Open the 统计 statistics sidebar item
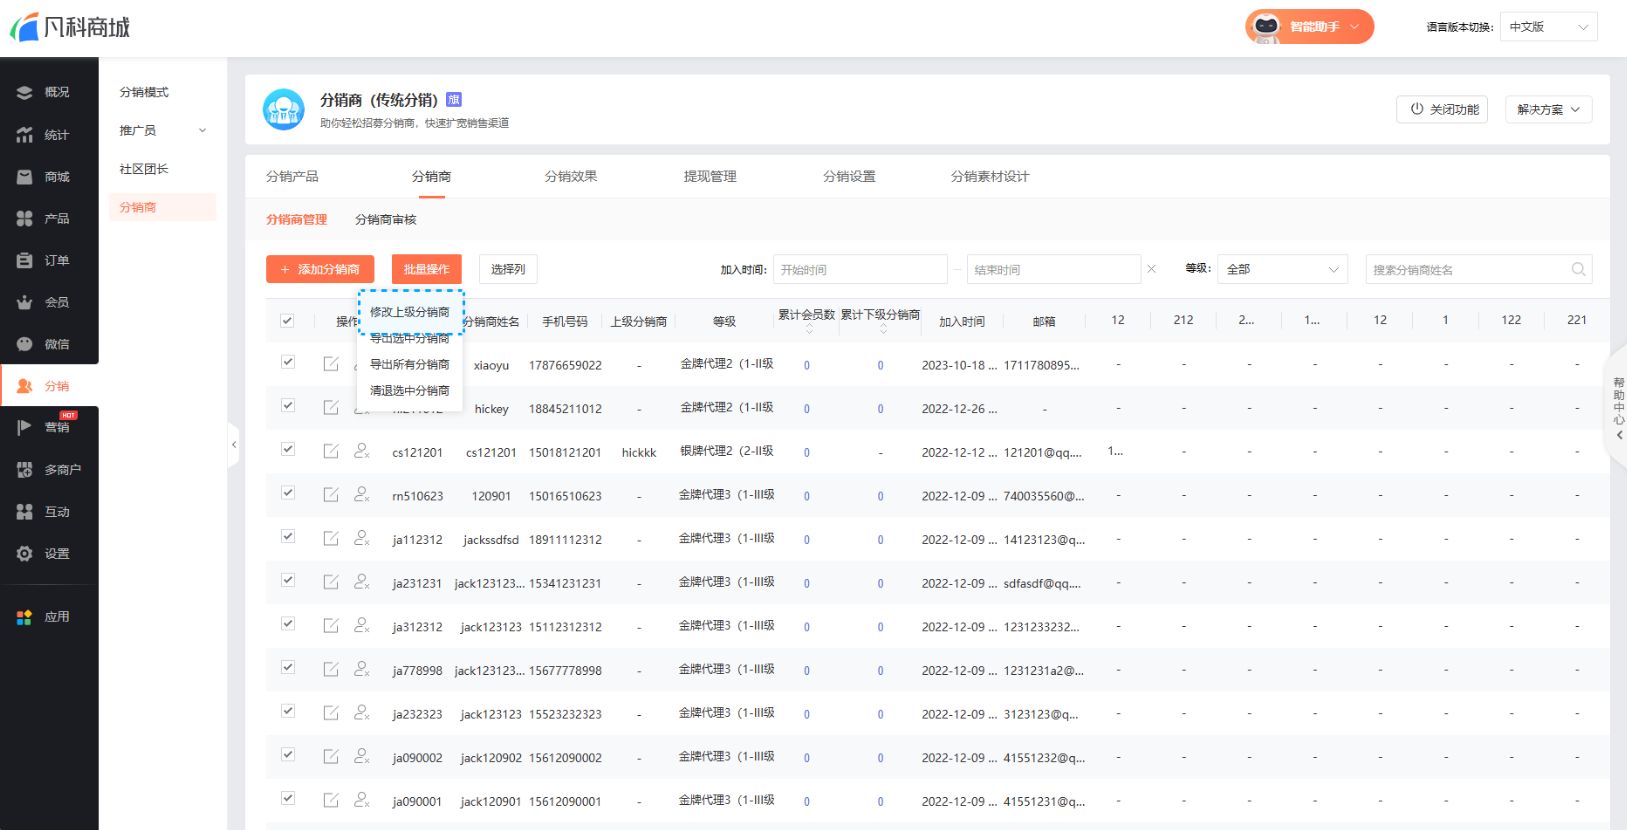Screen dimensions: 1627x830 tap(43, 135)
